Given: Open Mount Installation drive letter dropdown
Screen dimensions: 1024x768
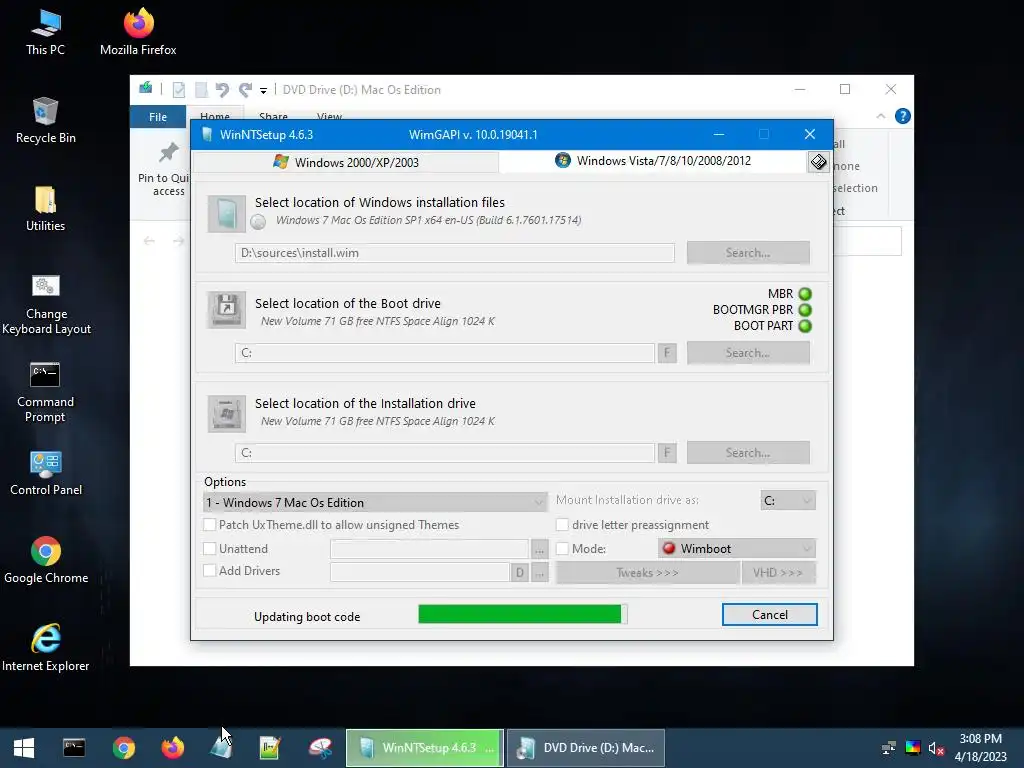Looking at the screenshot, I should click(x=788, y=500).
